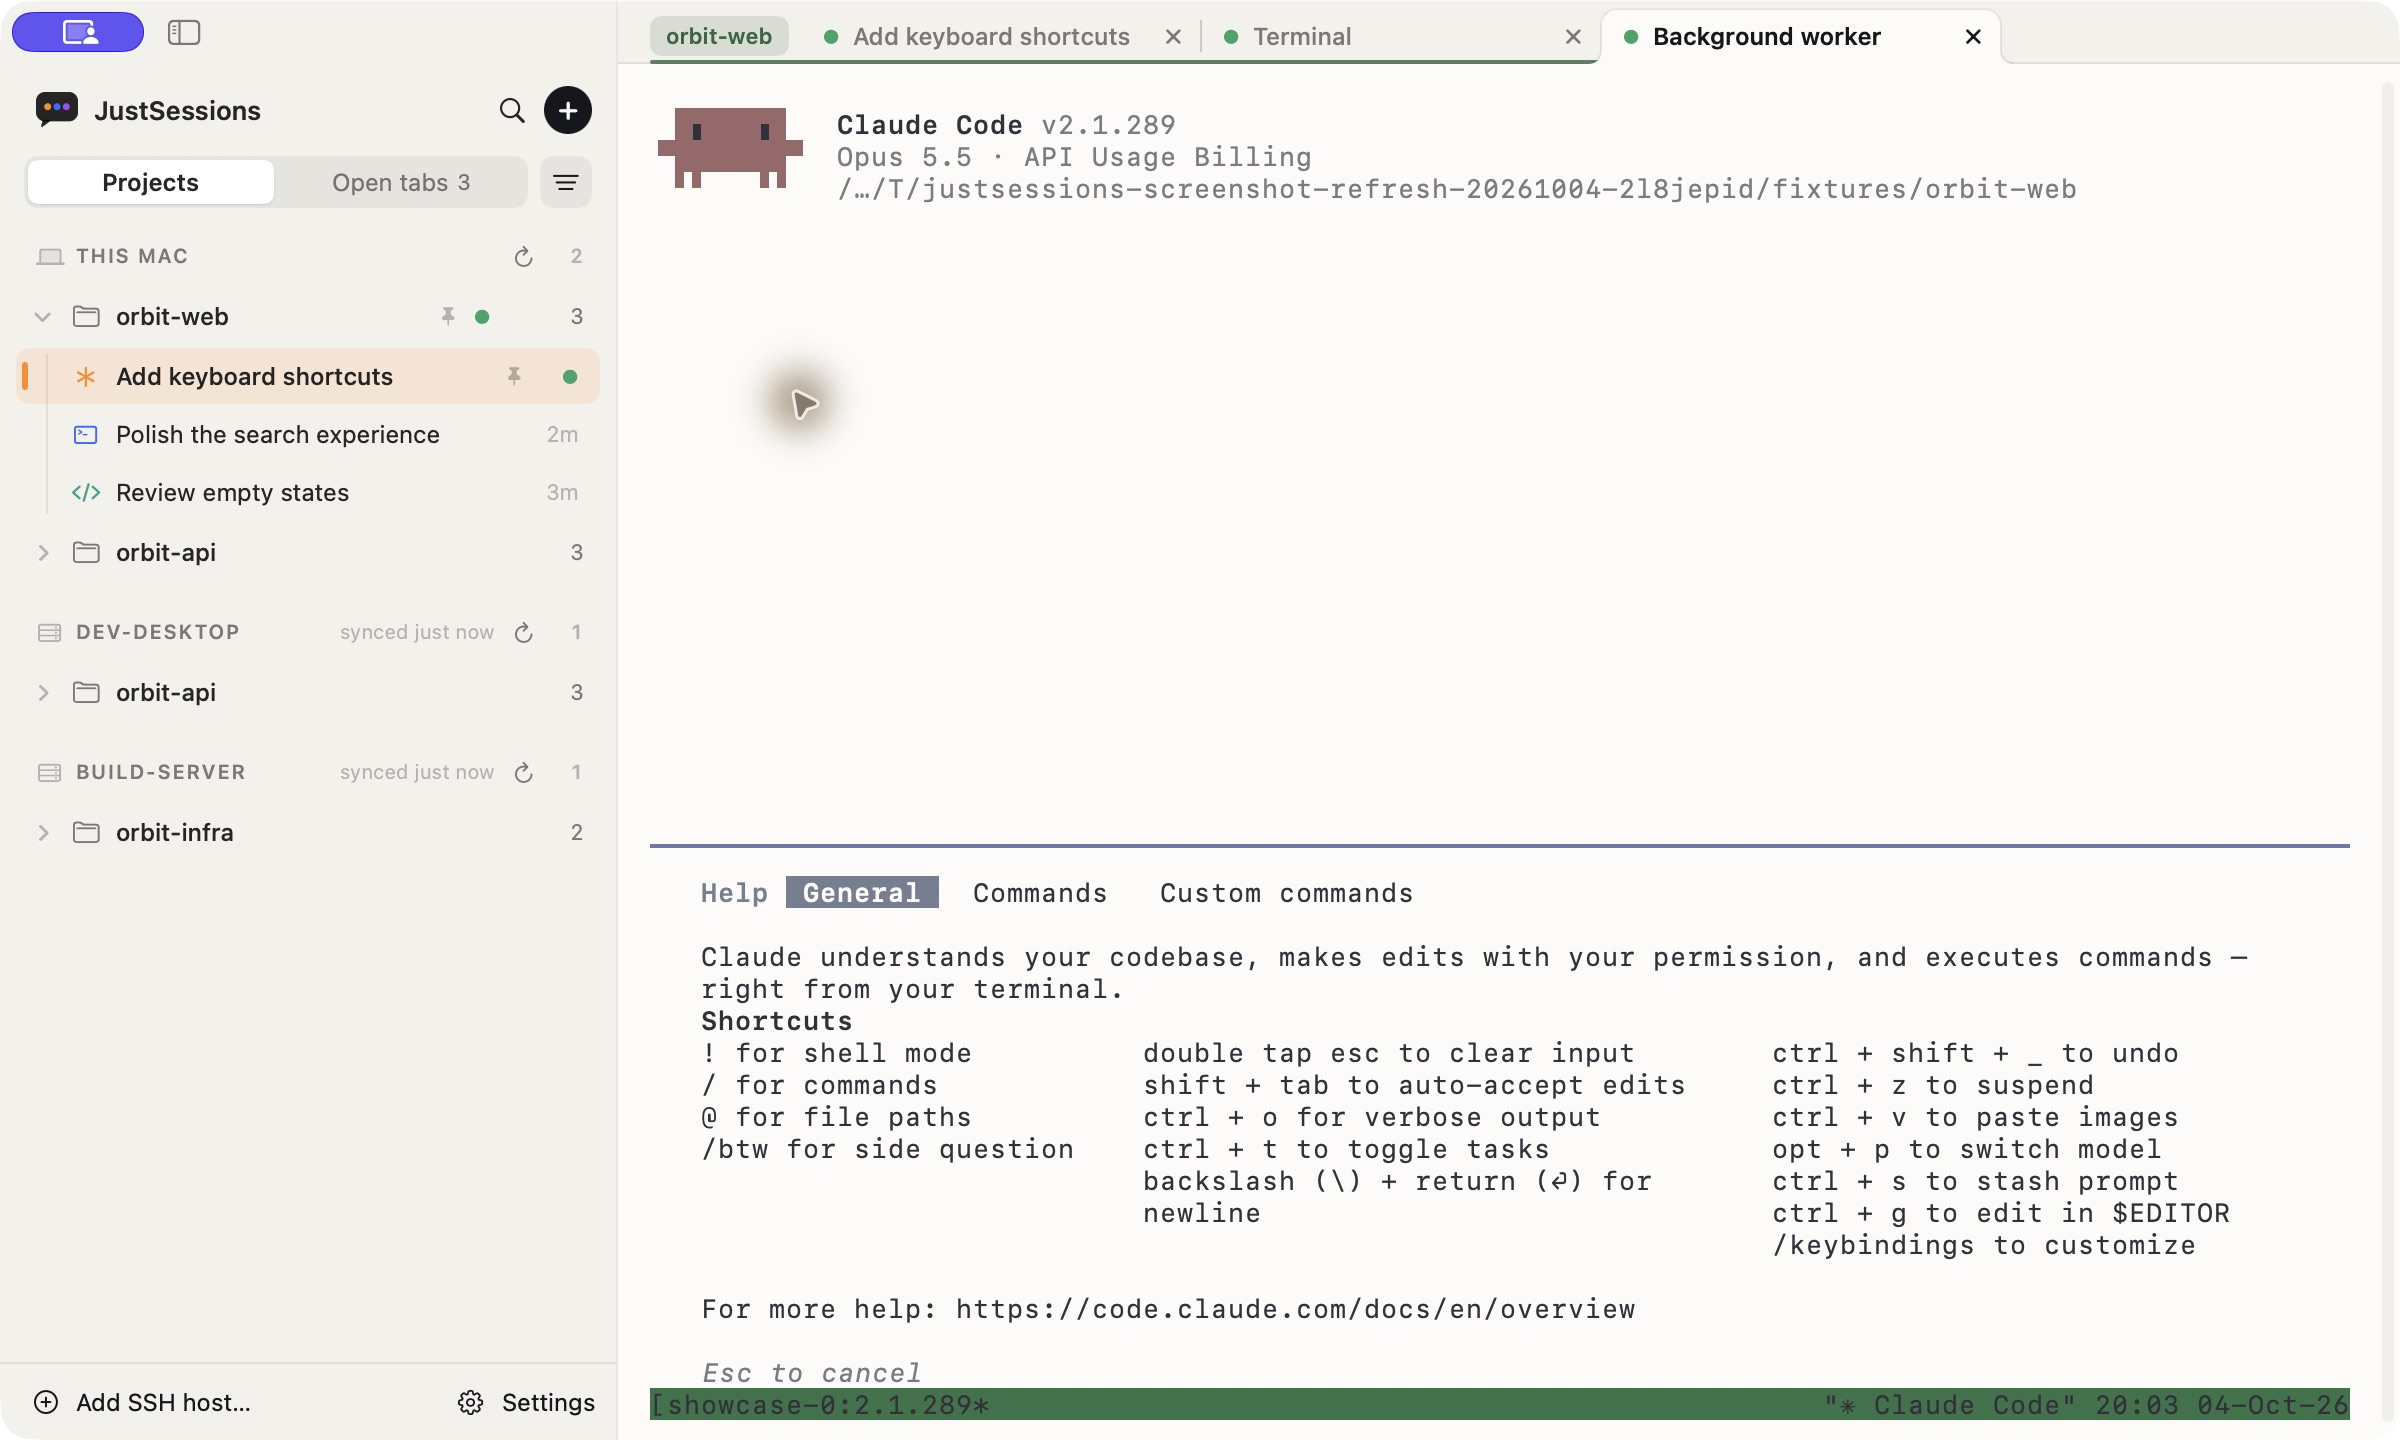2400x1440 pixels.
Task: Refresh THIS MAC projects
Action: (523, 257)
